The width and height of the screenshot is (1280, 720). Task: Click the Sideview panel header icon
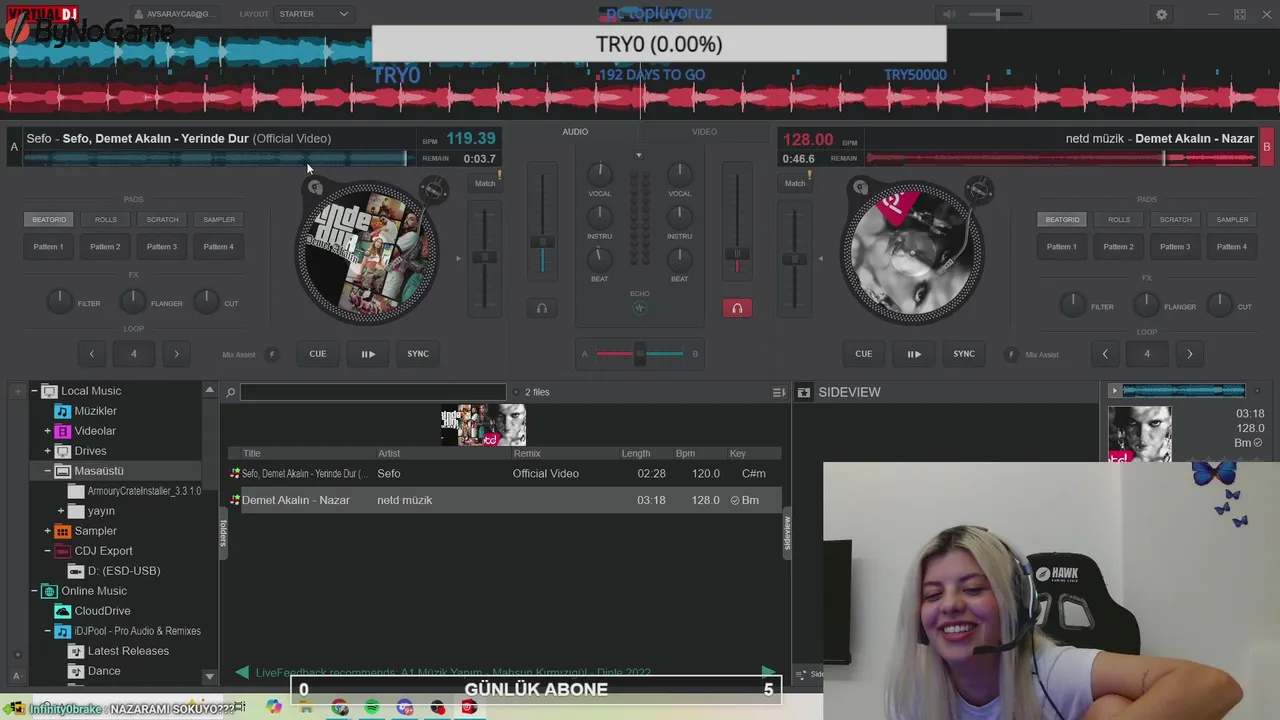tap(803, 392)
